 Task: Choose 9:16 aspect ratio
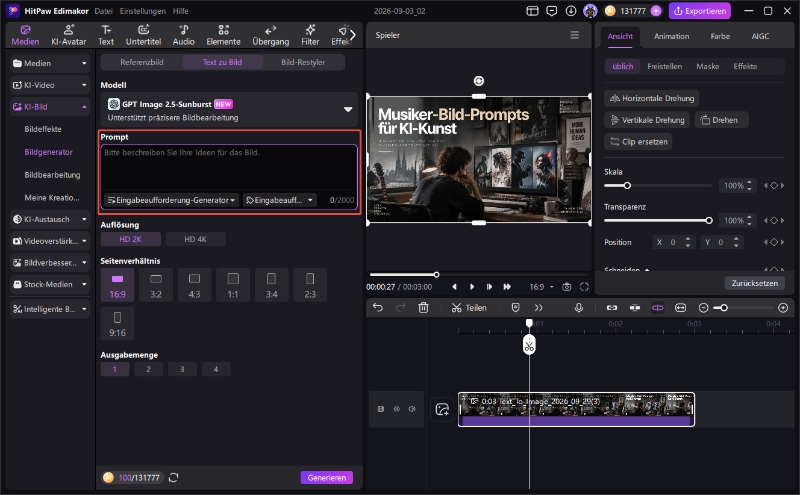coord(117,324)
